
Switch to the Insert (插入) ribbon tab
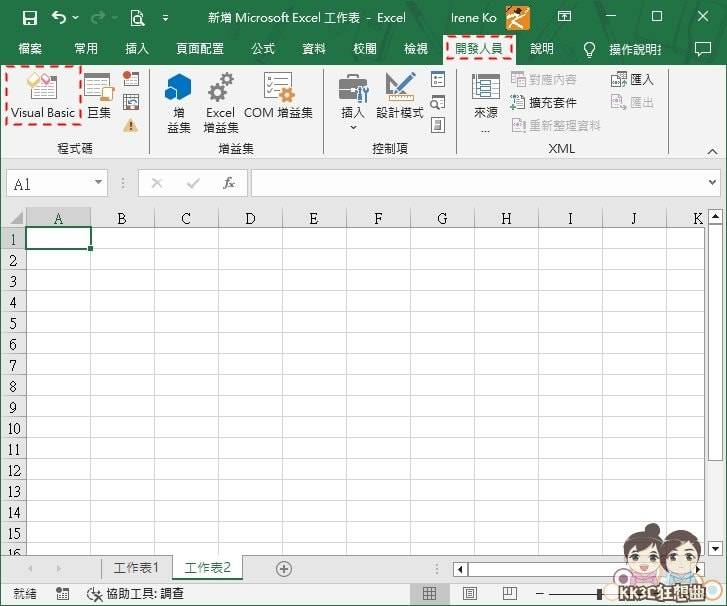137,49
